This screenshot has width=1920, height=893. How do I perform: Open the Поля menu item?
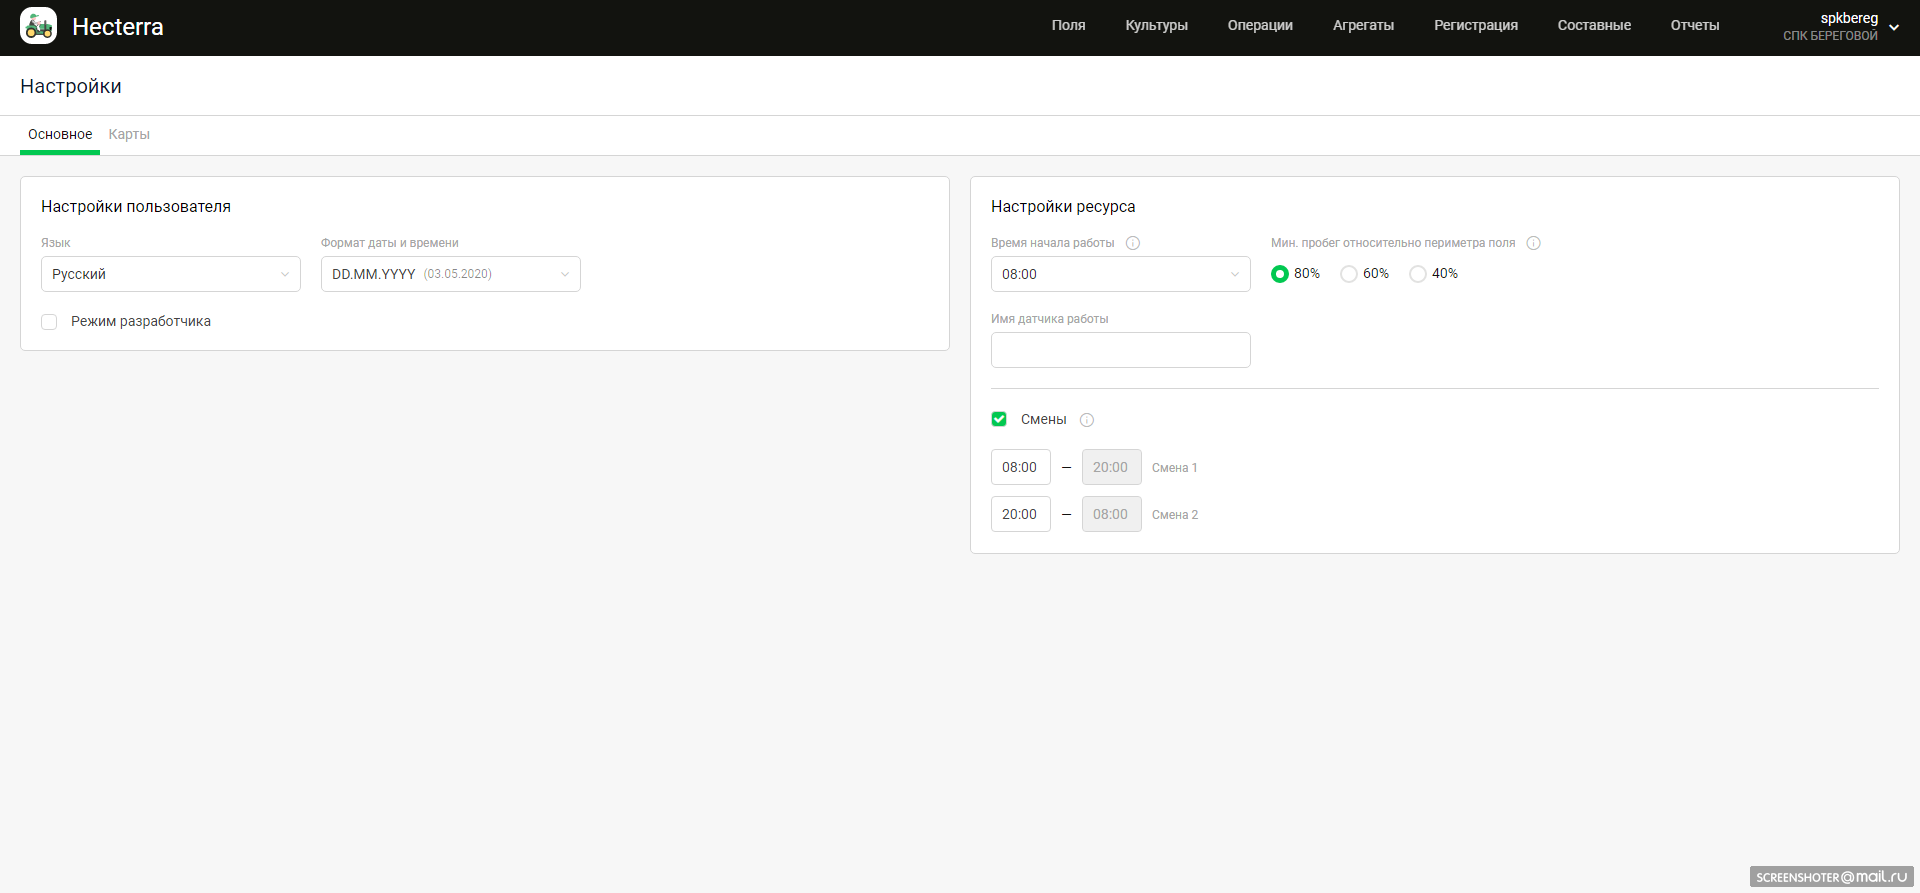[1068, 25]
